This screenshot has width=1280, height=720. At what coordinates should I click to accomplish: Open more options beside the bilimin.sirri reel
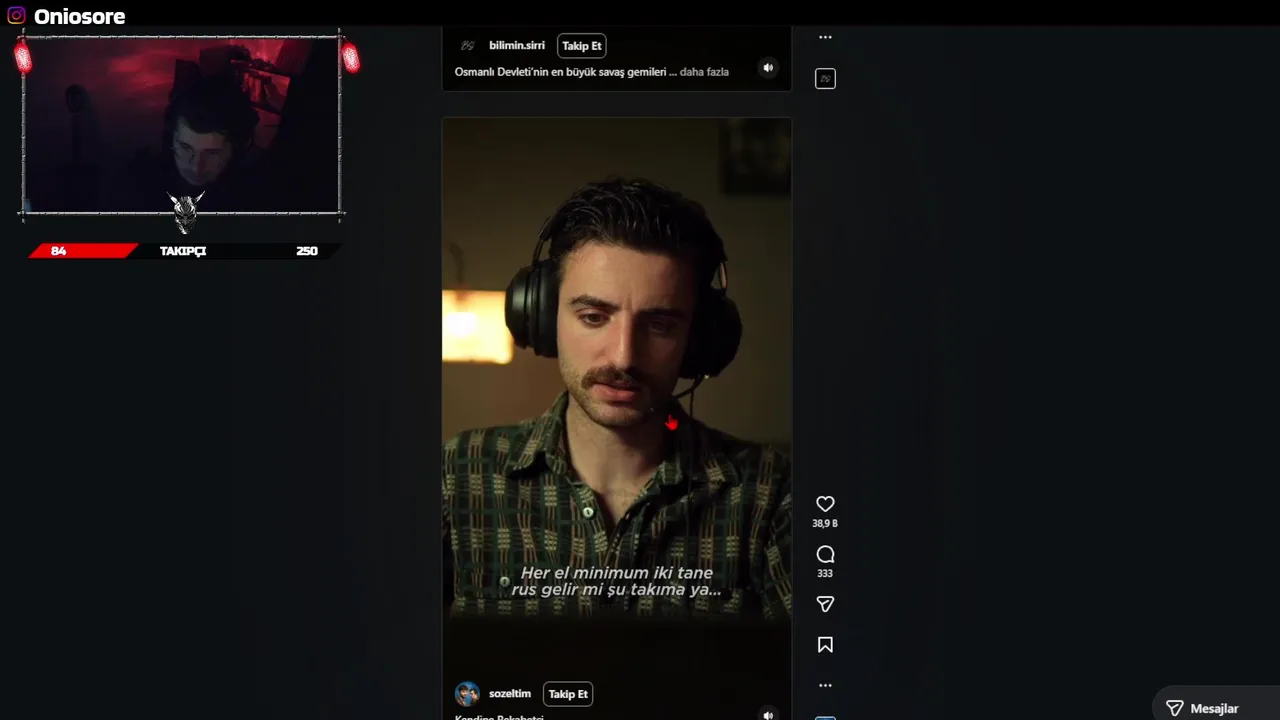point(825,37)
